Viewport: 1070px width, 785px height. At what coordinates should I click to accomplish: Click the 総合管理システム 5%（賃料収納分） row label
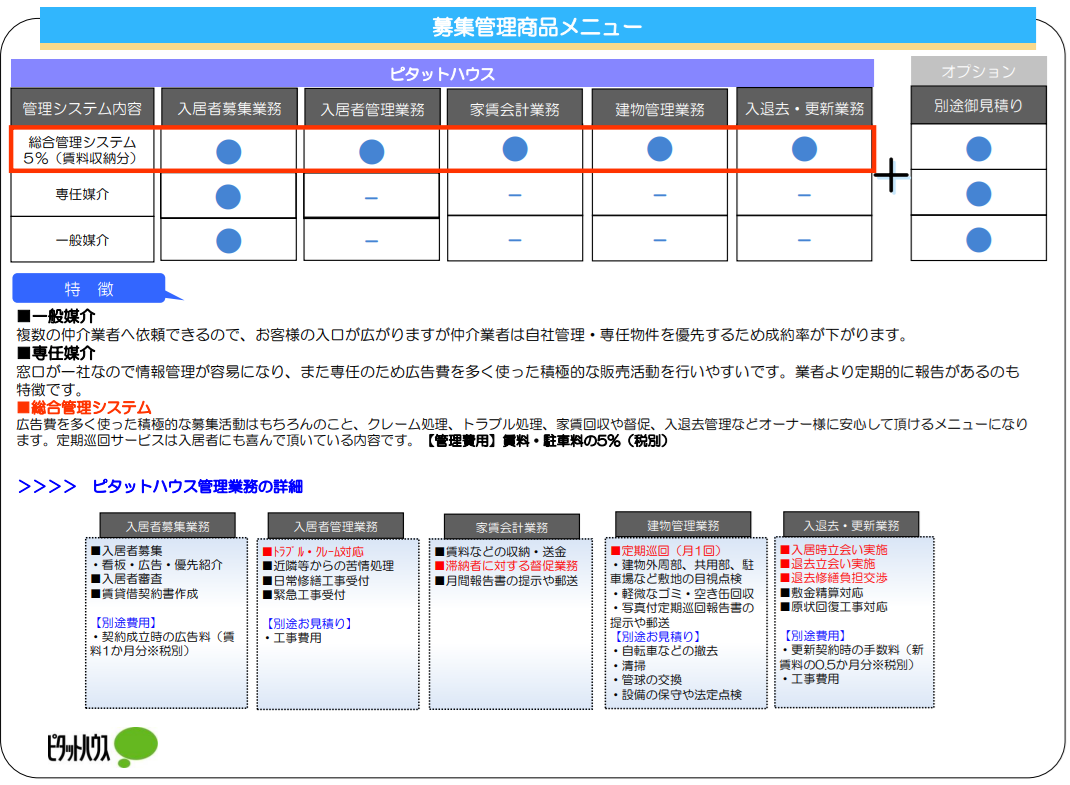pyautogui.click(x=82, y=150)
